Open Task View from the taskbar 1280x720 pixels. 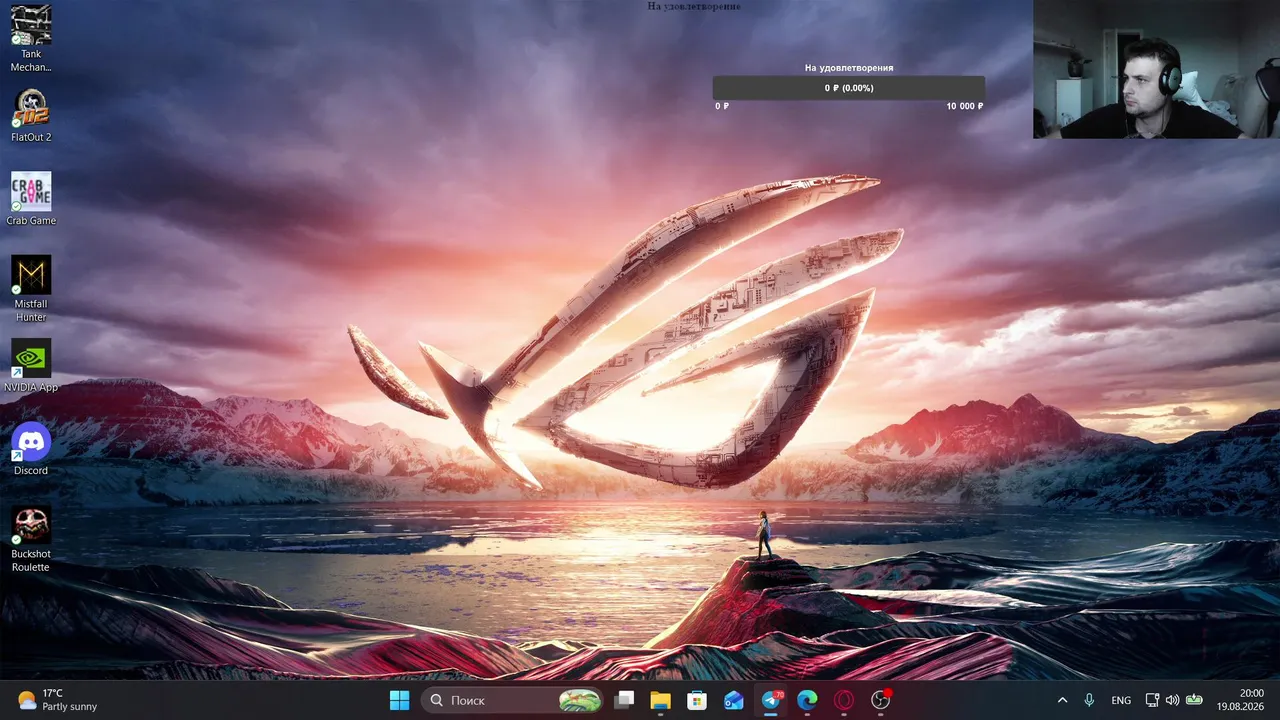click(x=624, y=701)
